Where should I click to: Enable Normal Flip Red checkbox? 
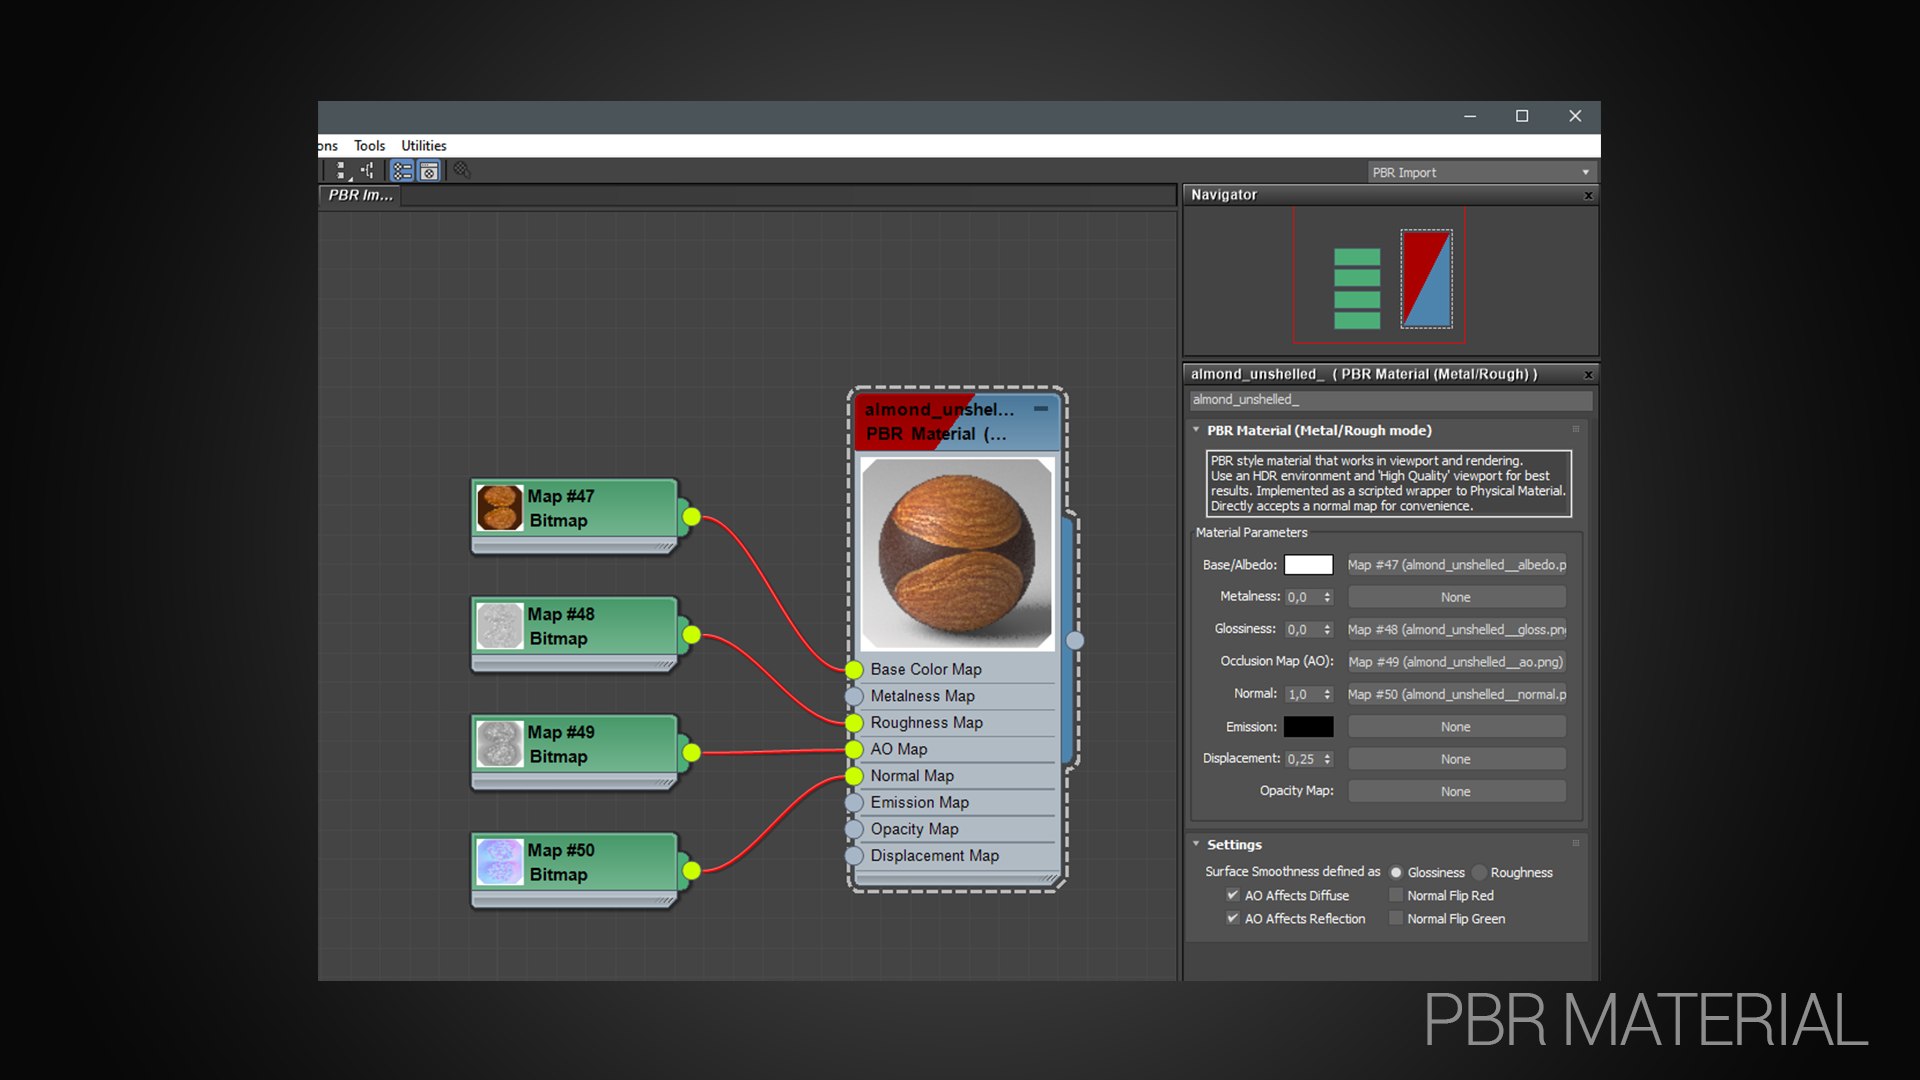(1396, 895)
